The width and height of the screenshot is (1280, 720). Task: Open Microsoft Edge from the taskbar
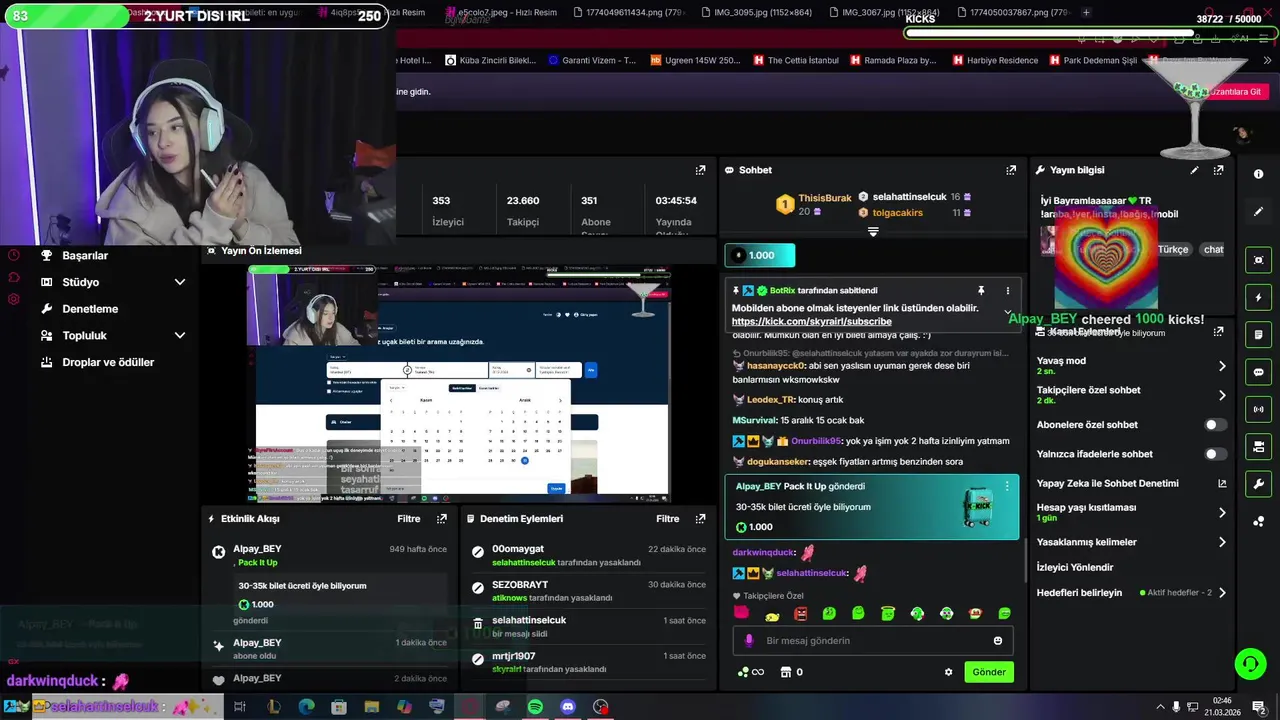point(306,707)
